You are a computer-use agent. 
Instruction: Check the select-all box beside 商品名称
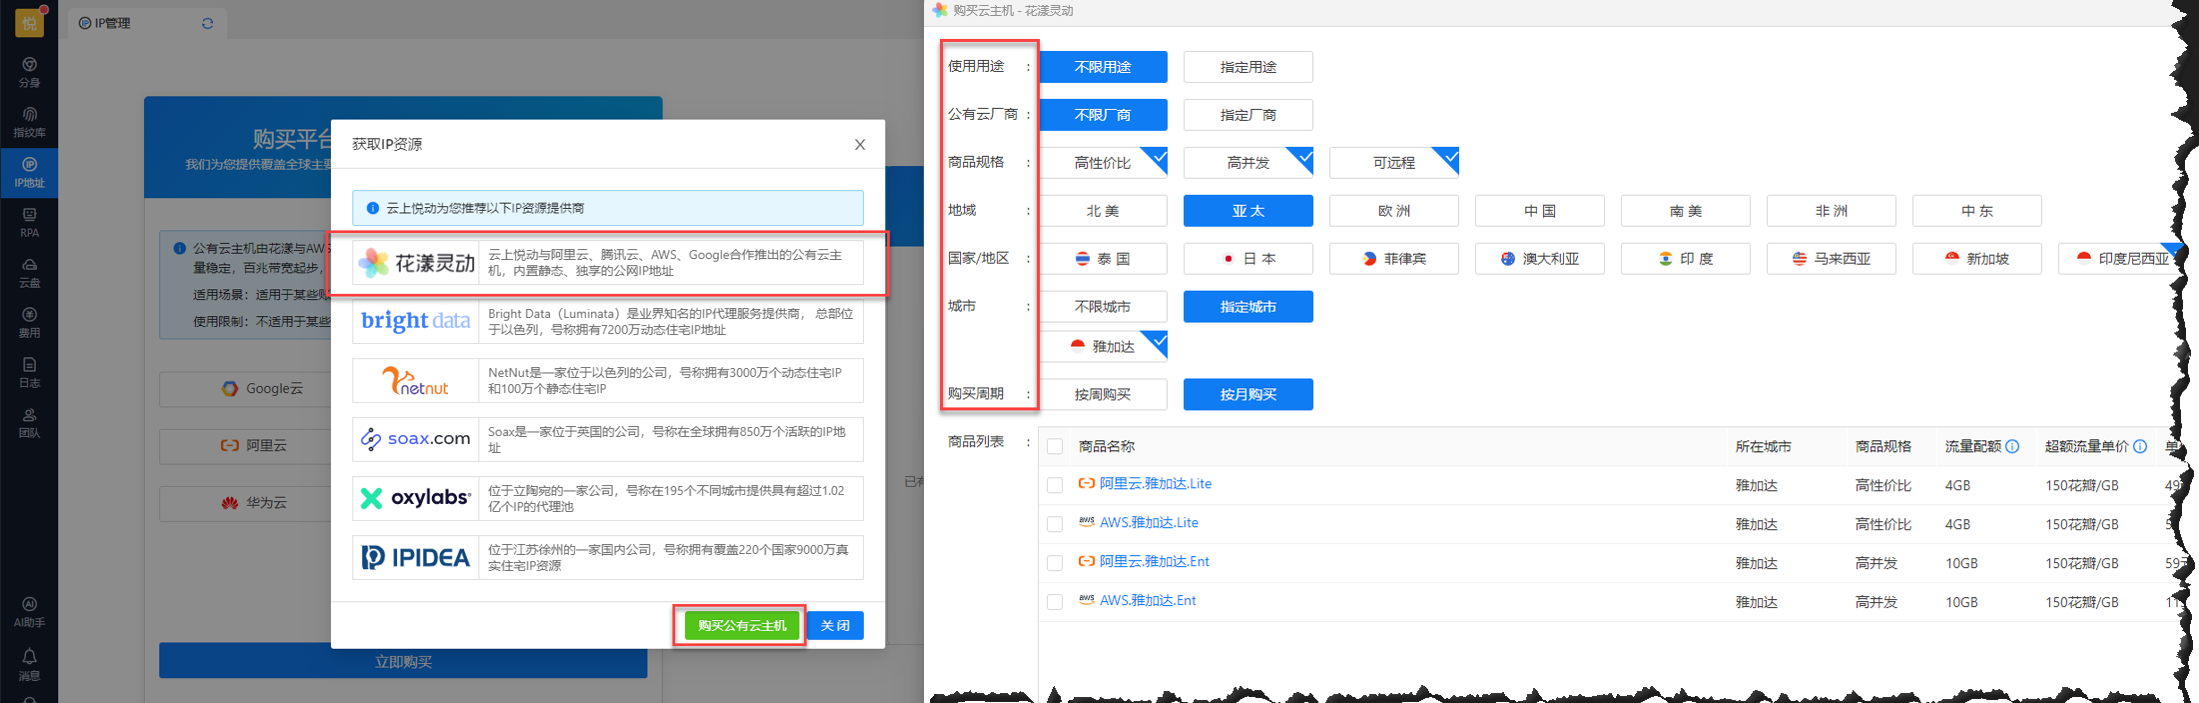click(x=1055, y=447)
